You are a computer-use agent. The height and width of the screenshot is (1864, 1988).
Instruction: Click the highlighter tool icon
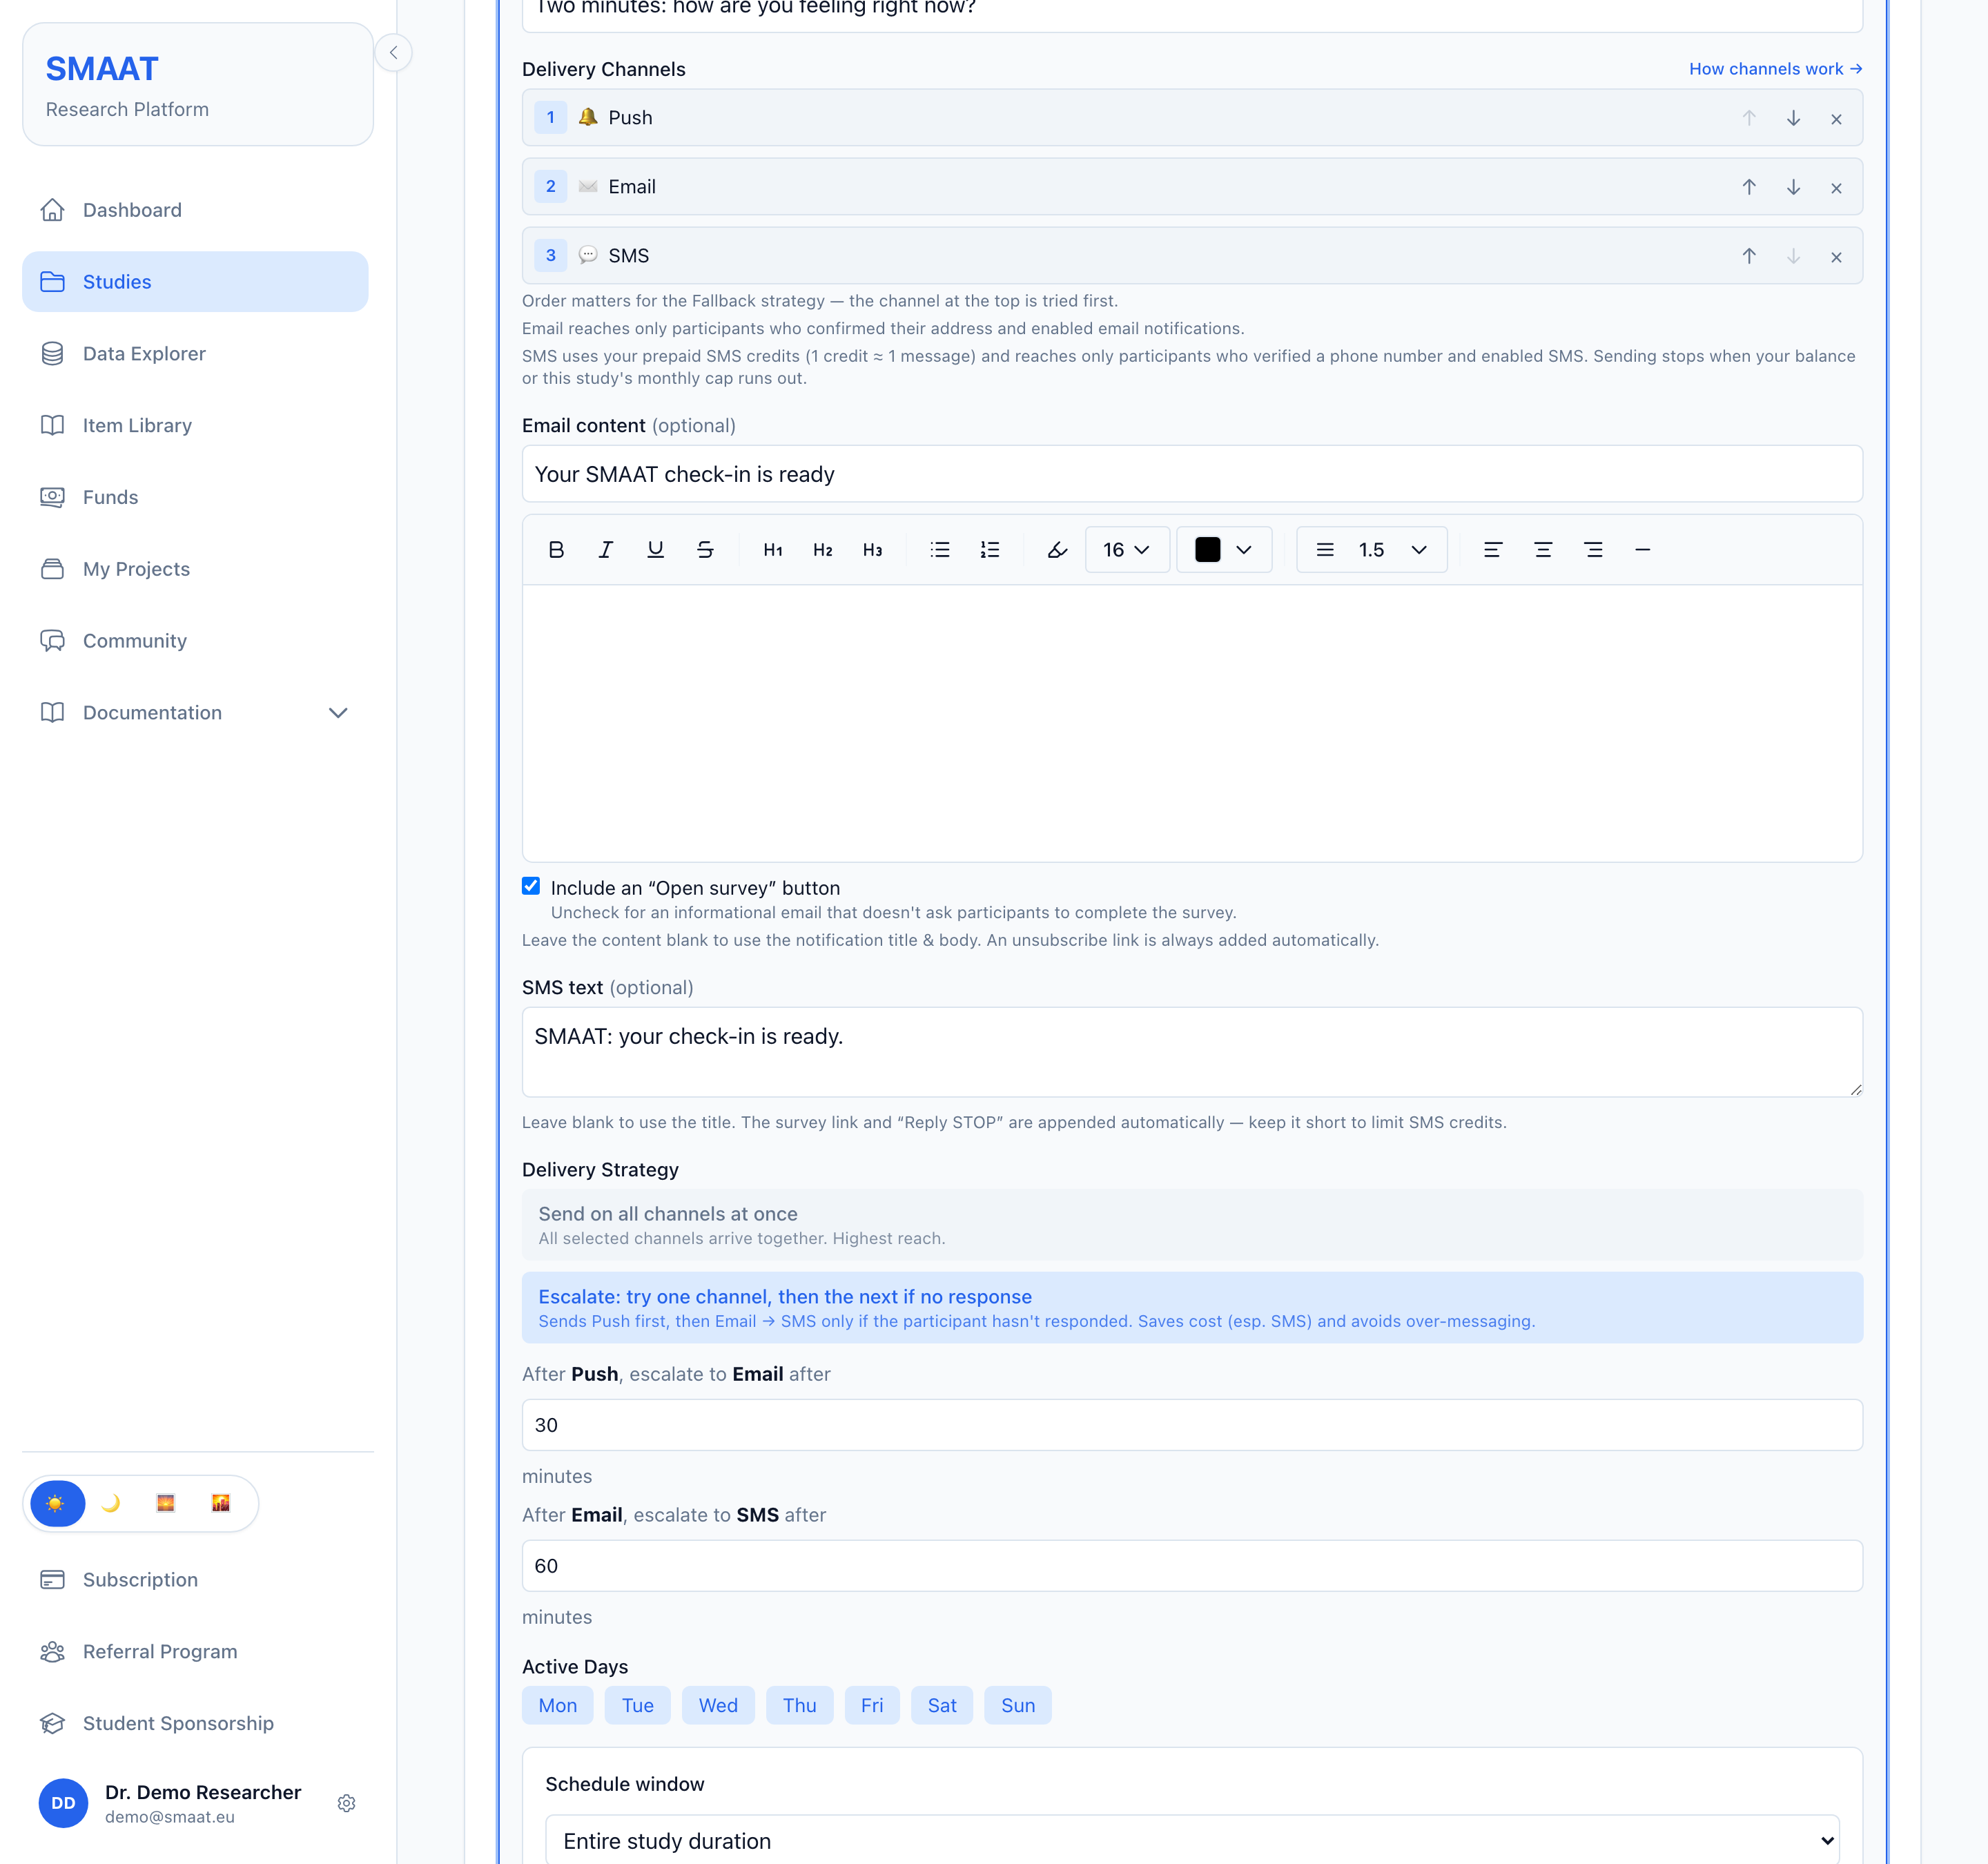tap(1057, 550)
